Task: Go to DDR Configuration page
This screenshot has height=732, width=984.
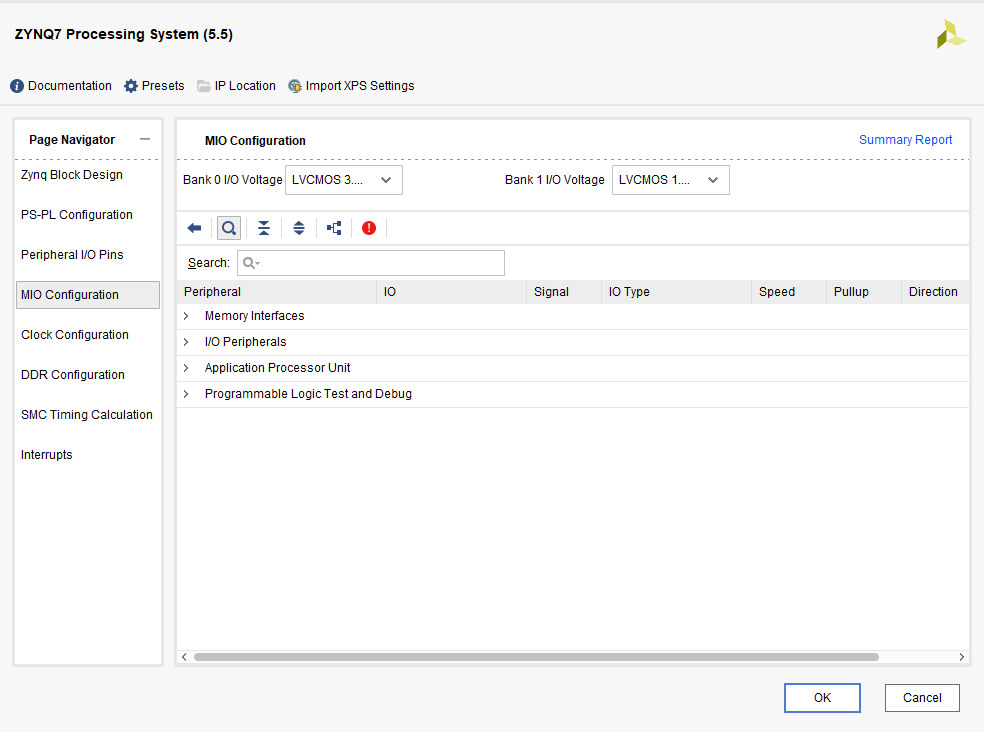Action: pyautogui.click(x=73, y=375)
